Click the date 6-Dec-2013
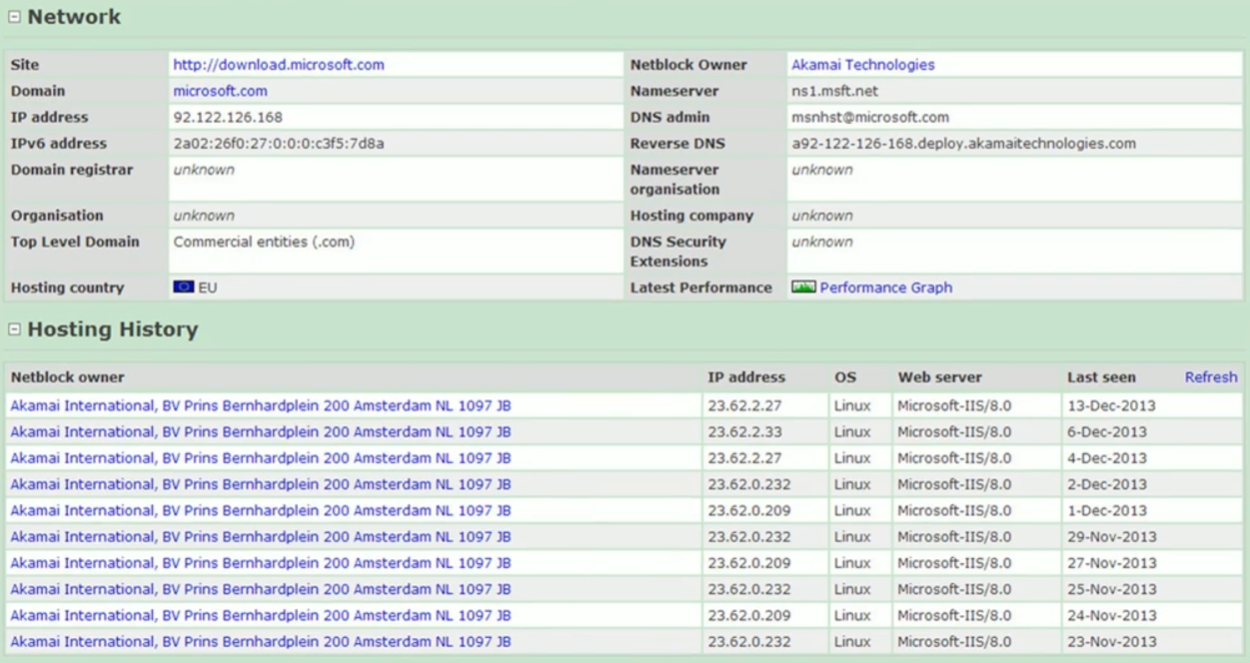Image resolution: width=1250 pixels, height=663 pixels. pyautogui.click(x=1107, y=432)
